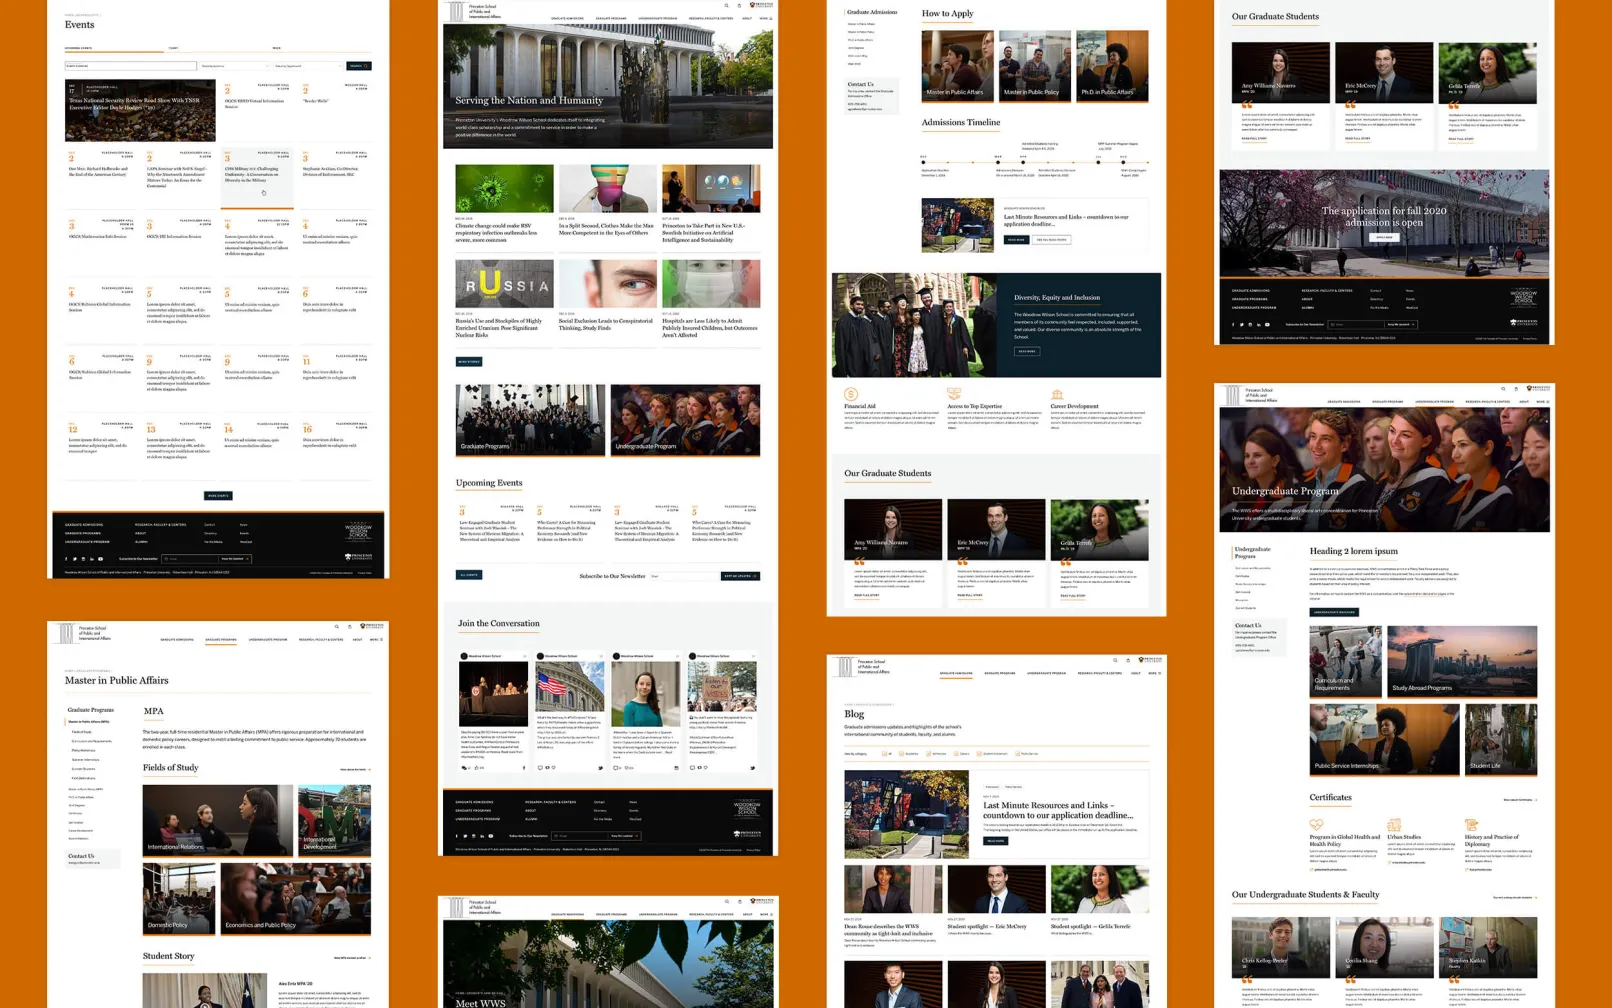The height and width of the screenshot is (1008, 1612).
Task: Click search icon in Undergraduate Program page header
Action: pyautogui.click(x=1502, y=389)
